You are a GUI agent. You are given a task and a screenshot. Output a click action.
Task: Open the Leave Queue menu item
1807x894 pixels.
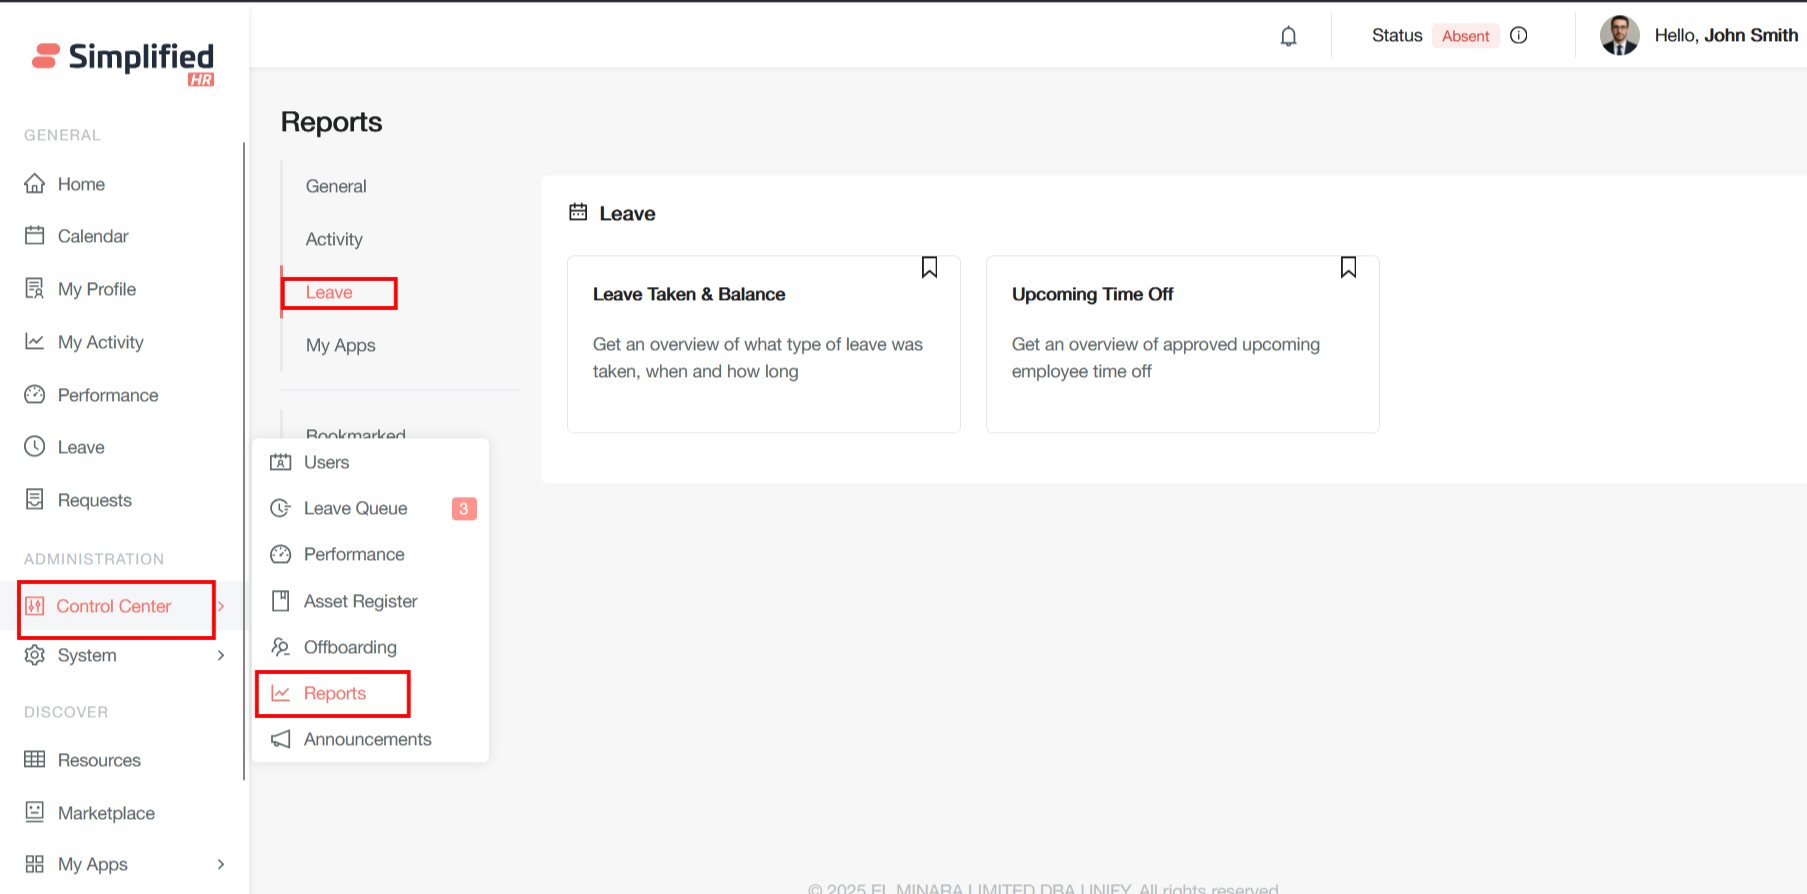(x=355, y=509)
